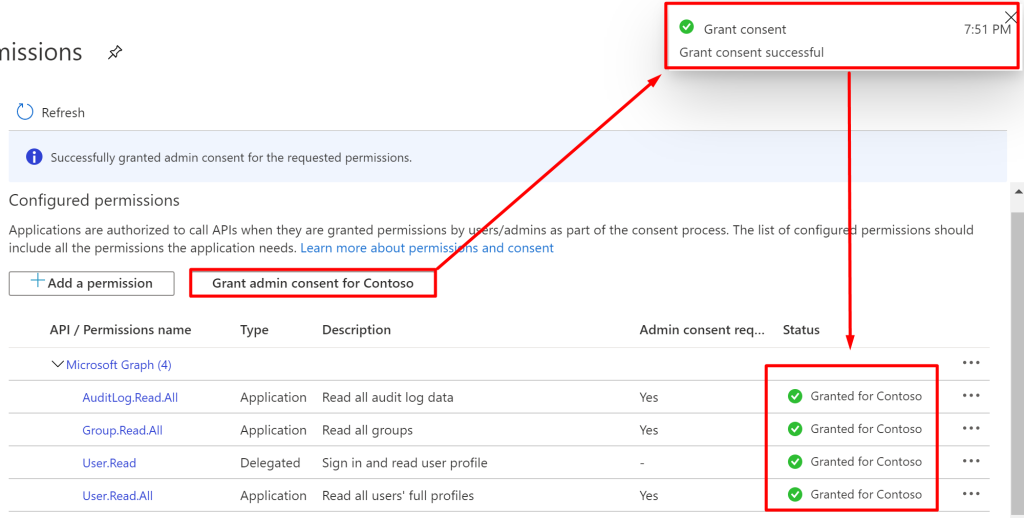Image resolution: width=1024 pixels, height=518 pixels.
Task: Click 'Read all audit log data' description
Action: [387, 397]
